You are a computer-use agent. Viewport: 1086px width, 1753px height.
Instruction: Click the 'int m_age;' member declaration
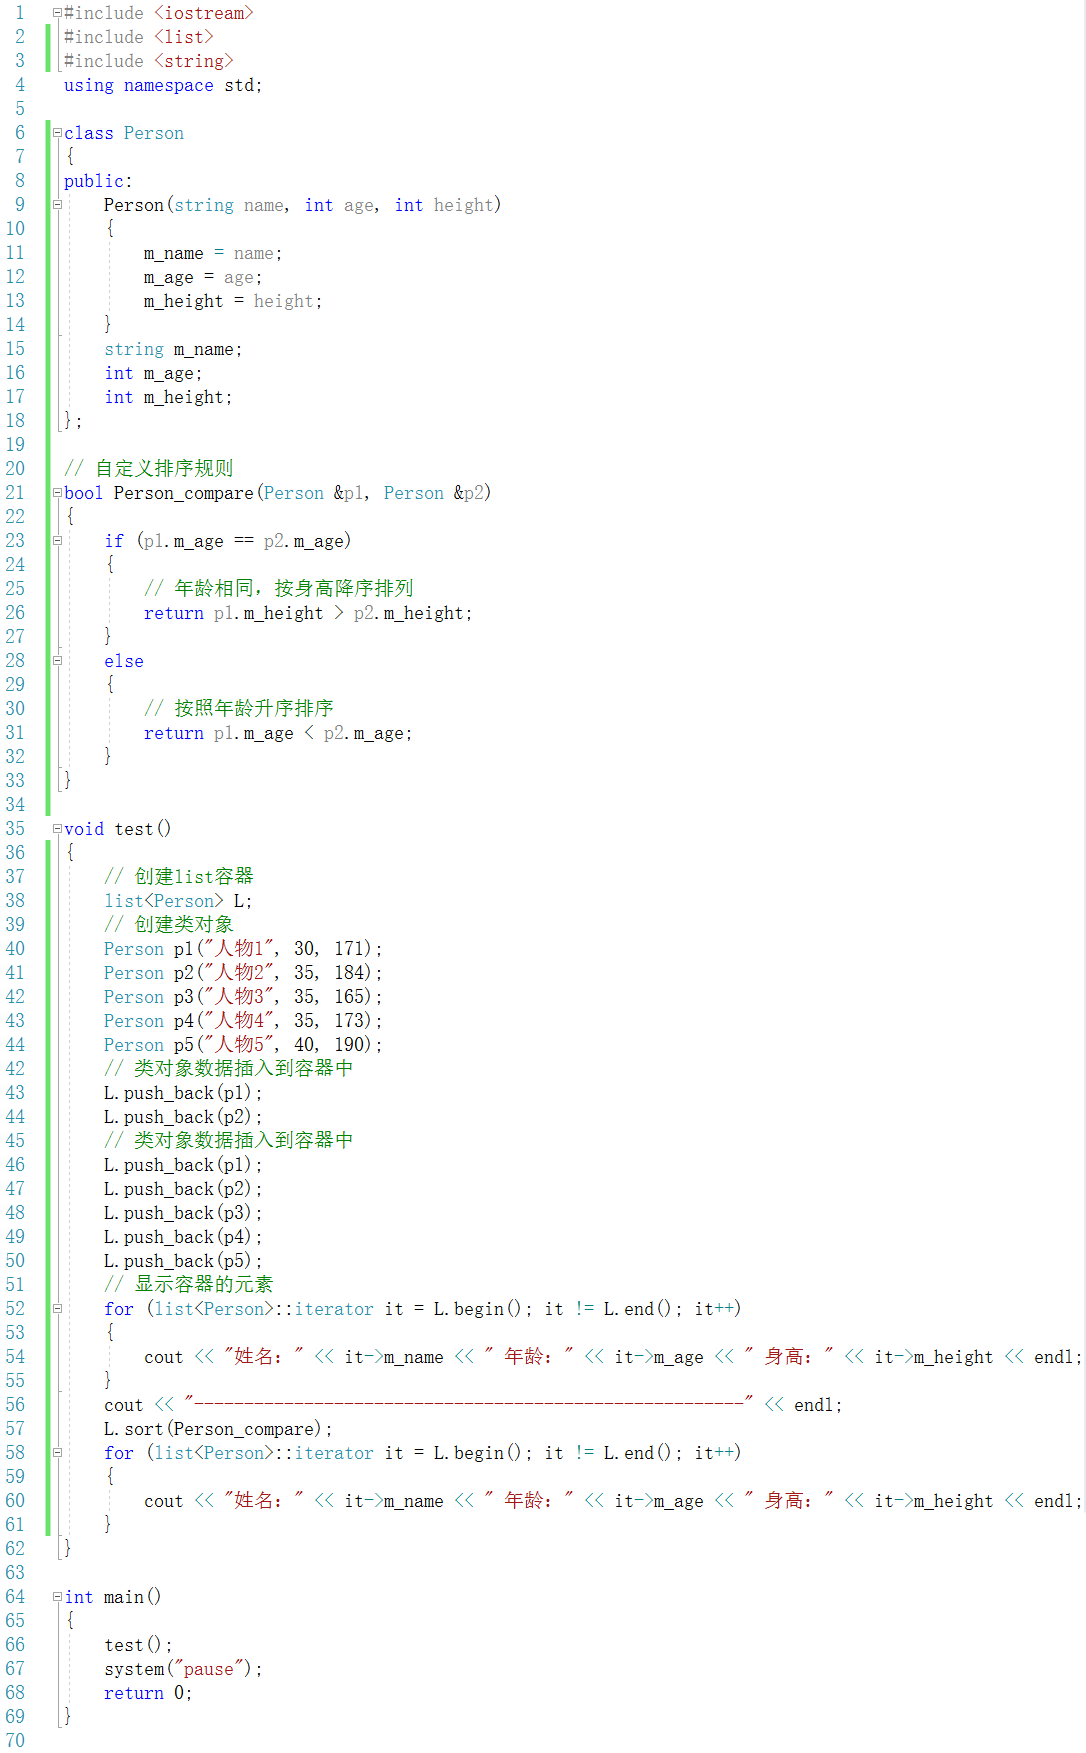(x=153, y=373)
